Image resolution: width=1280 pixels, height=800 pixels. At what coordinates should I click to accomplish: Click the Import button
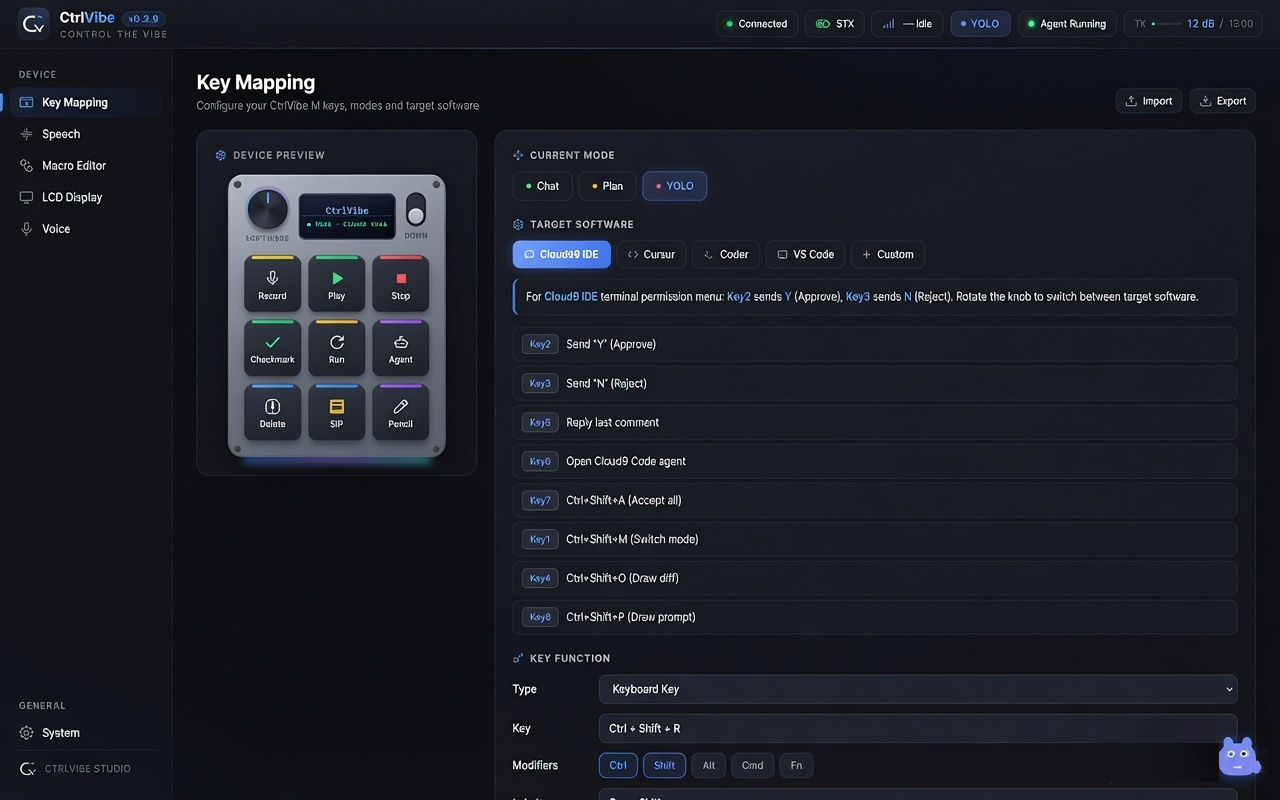pos(1149,101)
